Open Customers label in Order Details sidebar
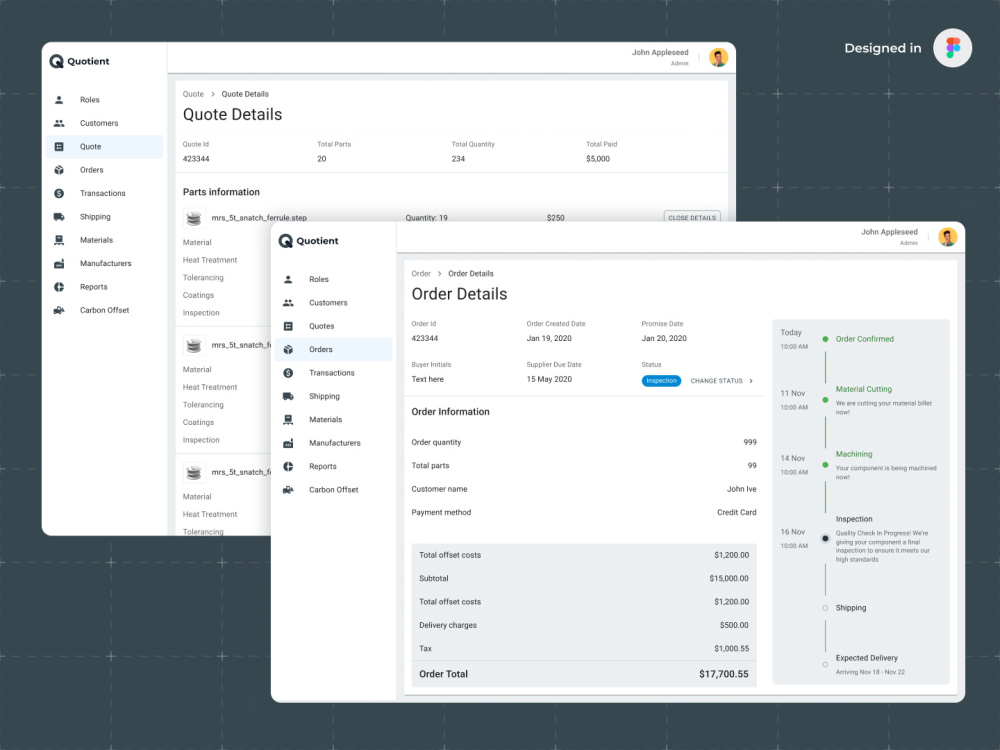1000x750 pixels. 328,303
